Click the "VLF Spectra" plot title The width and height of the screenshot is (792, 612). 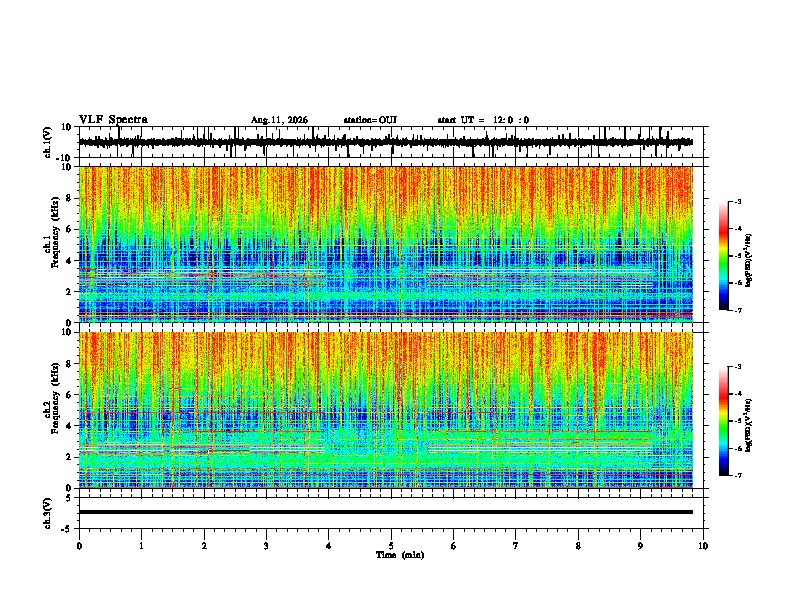click(x=113, y=119)
